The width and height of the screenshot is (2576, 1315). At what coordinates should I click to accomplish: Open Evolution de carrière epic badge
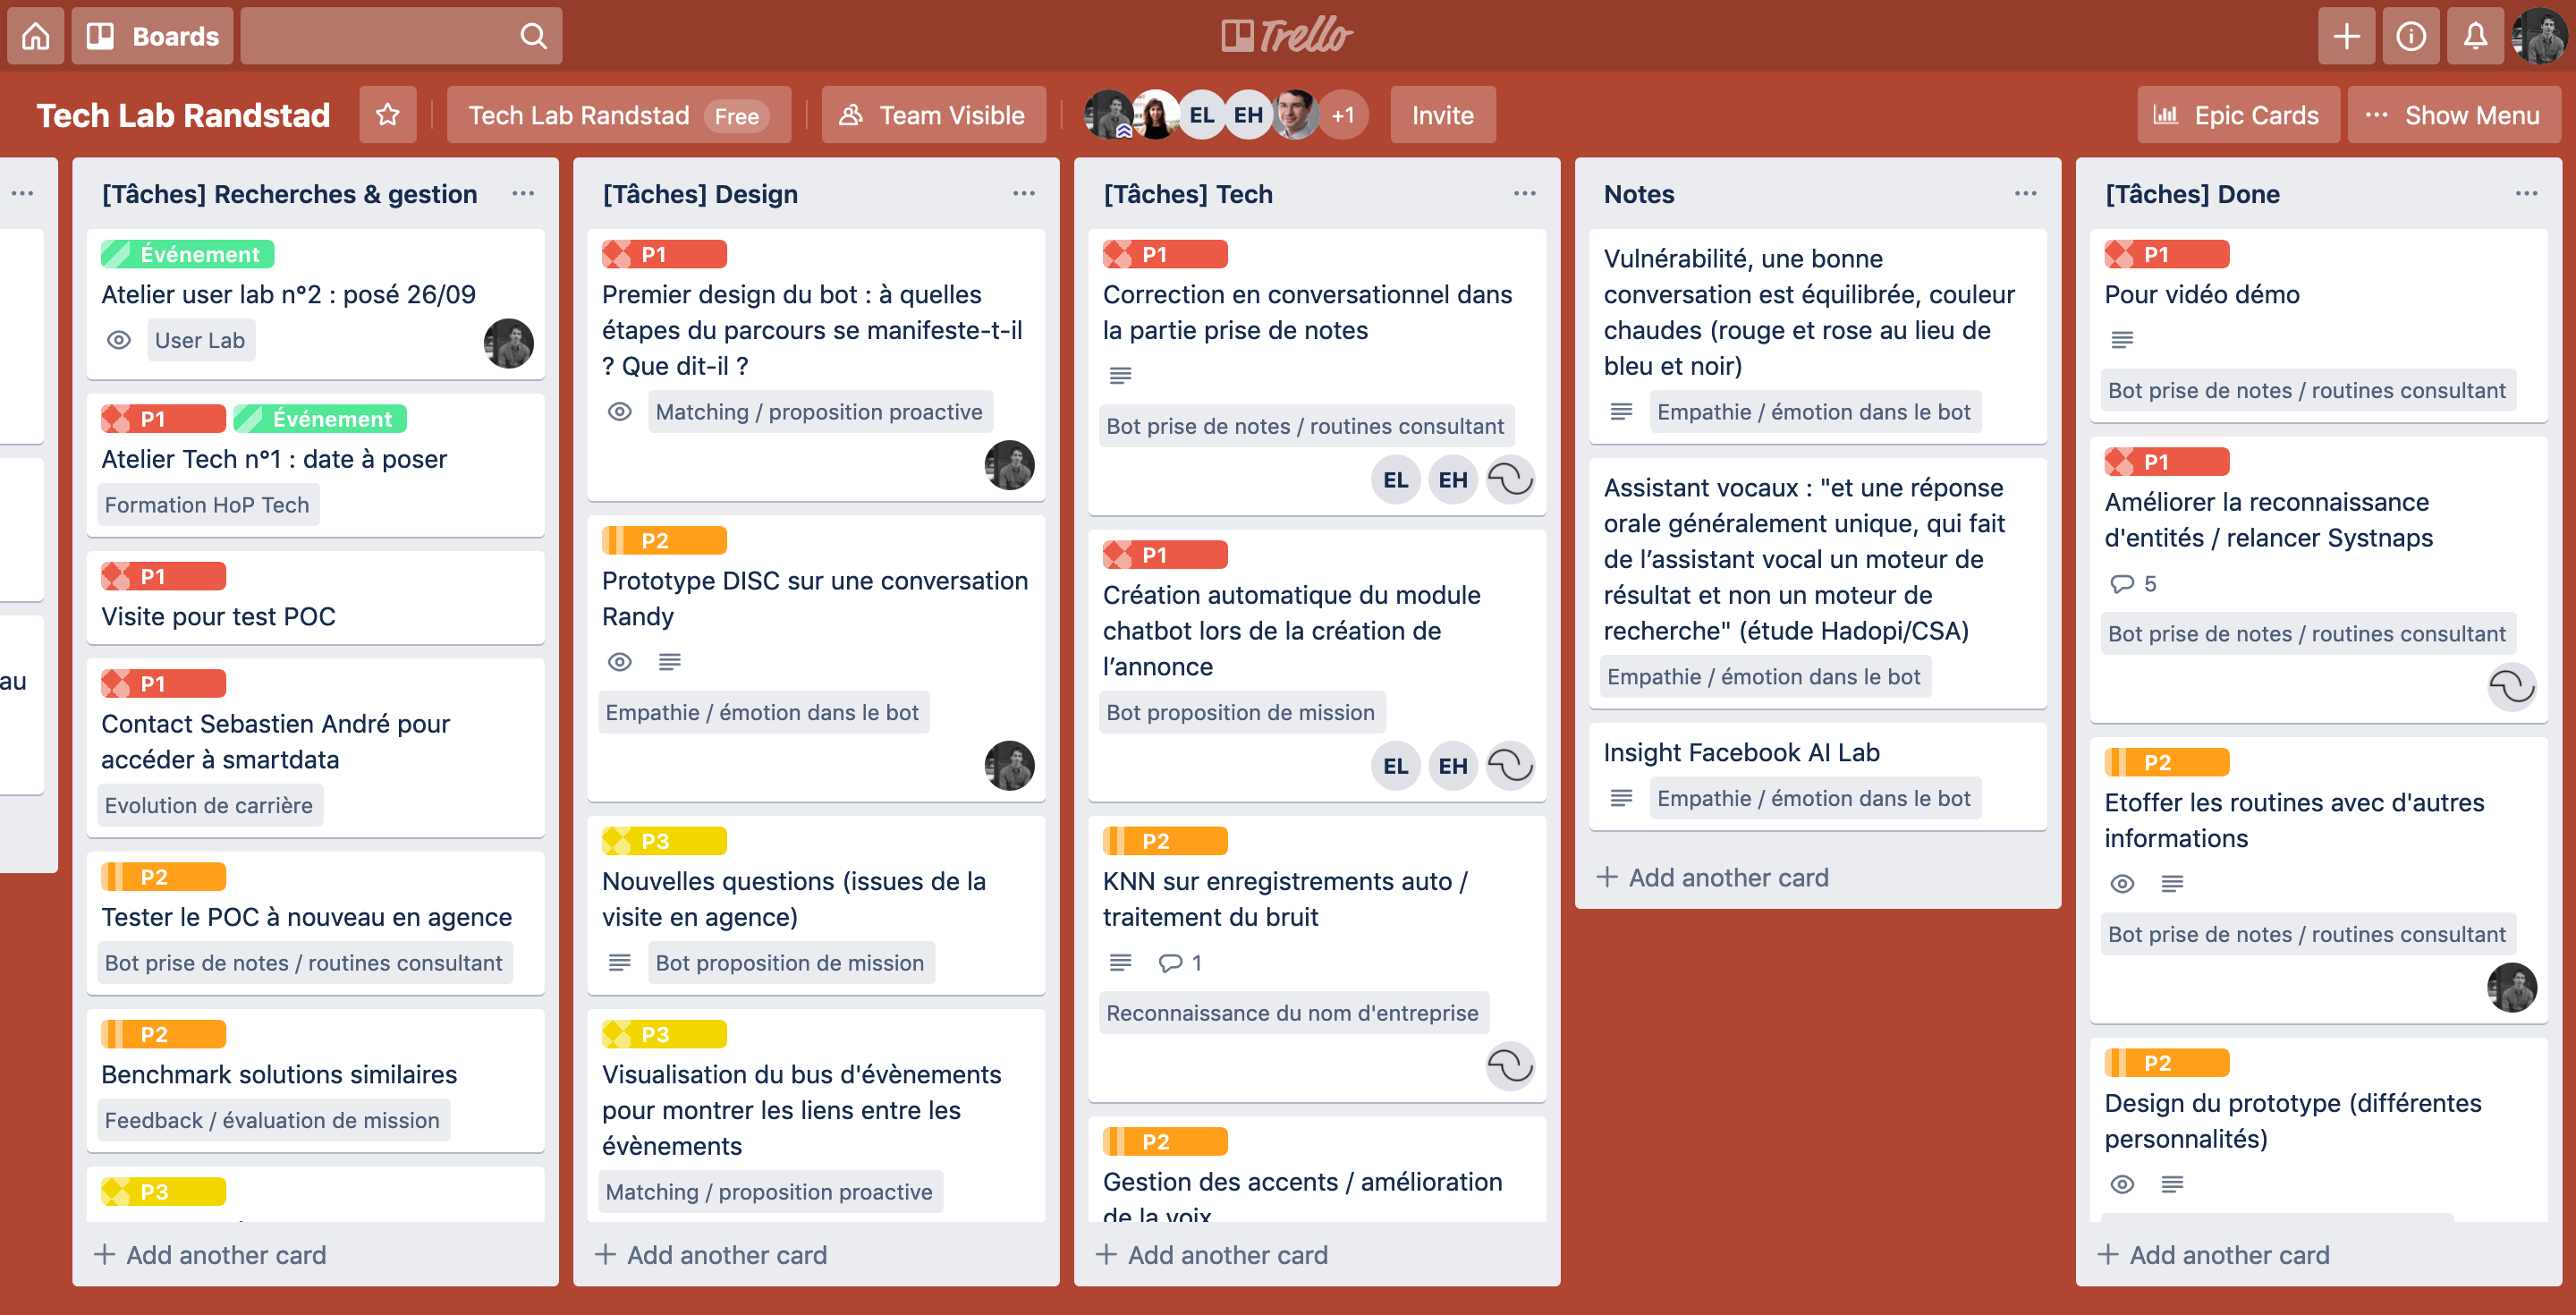pyautogui.click(x=208, y=805)
